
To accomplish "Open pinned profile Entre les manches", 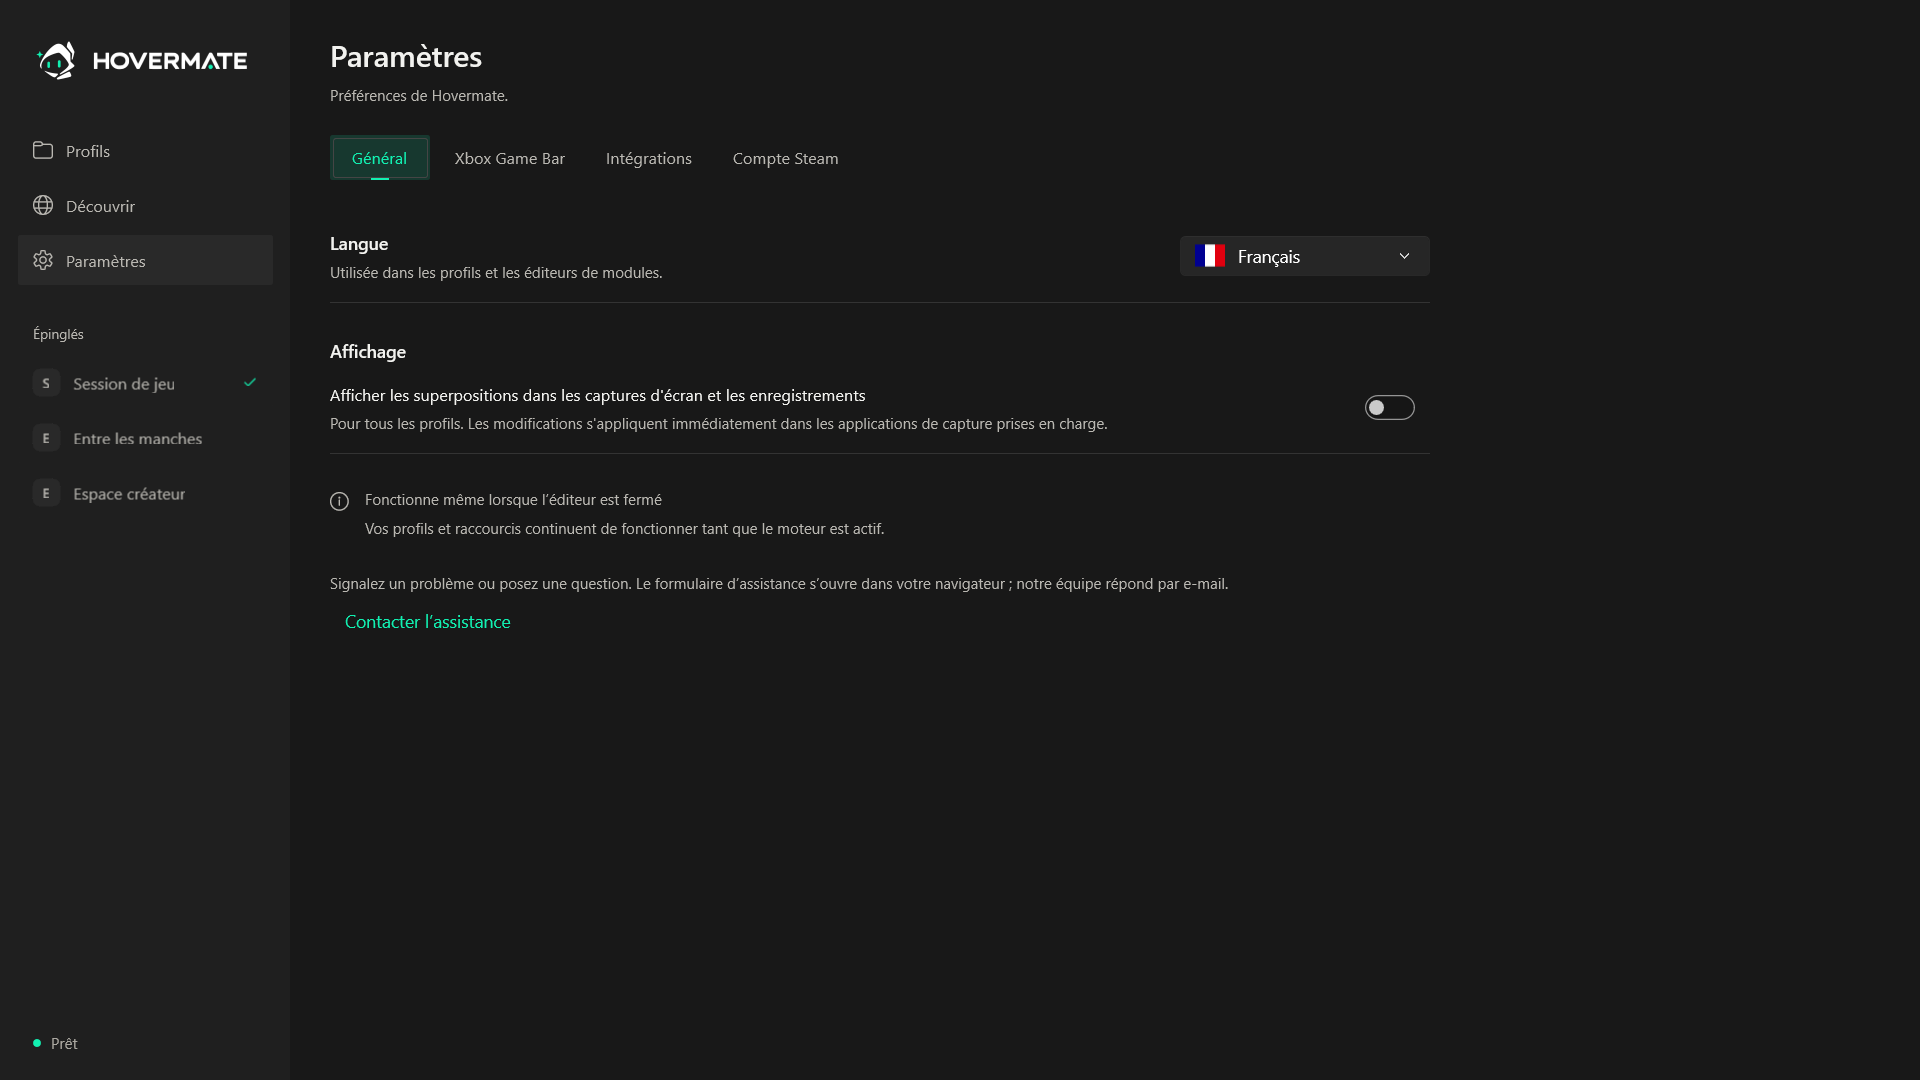I will 145,438.
